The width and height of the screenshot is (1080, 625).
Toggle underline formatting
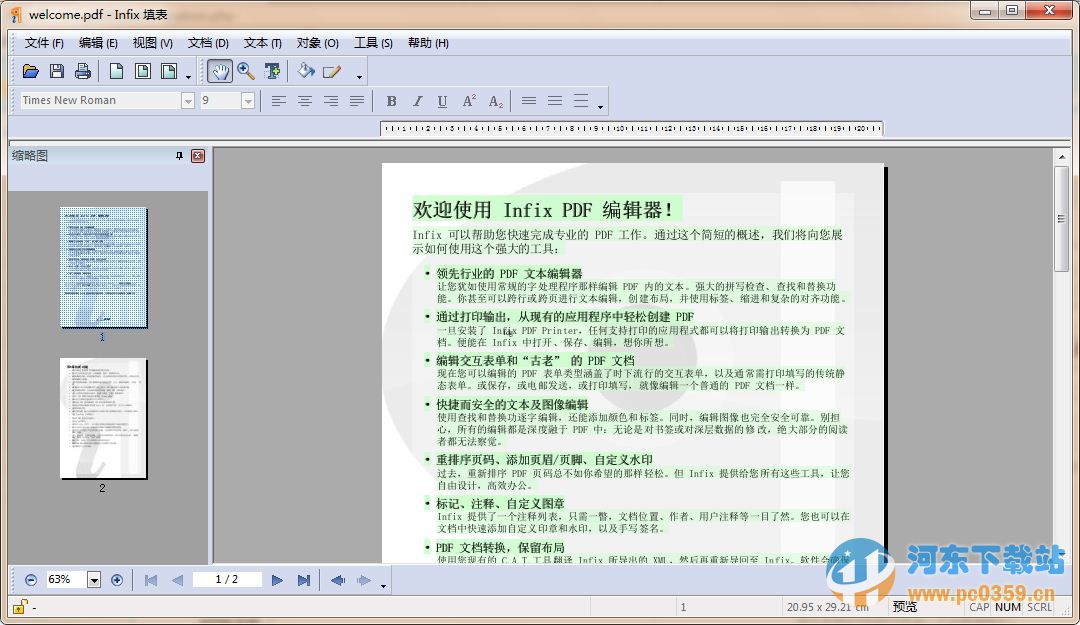441,100
